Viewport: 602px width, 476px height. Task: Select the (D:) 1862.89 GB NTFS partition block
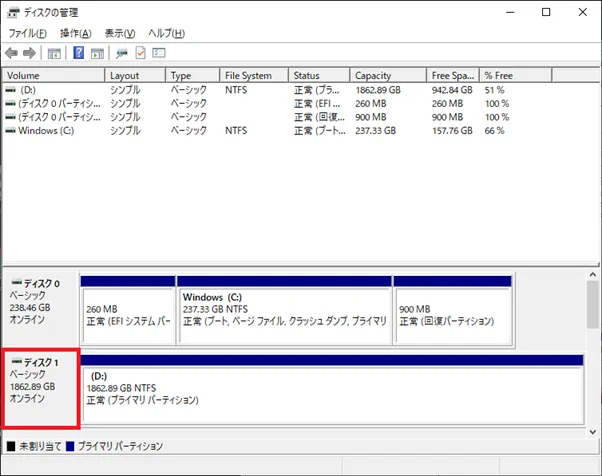pos(332,390)
